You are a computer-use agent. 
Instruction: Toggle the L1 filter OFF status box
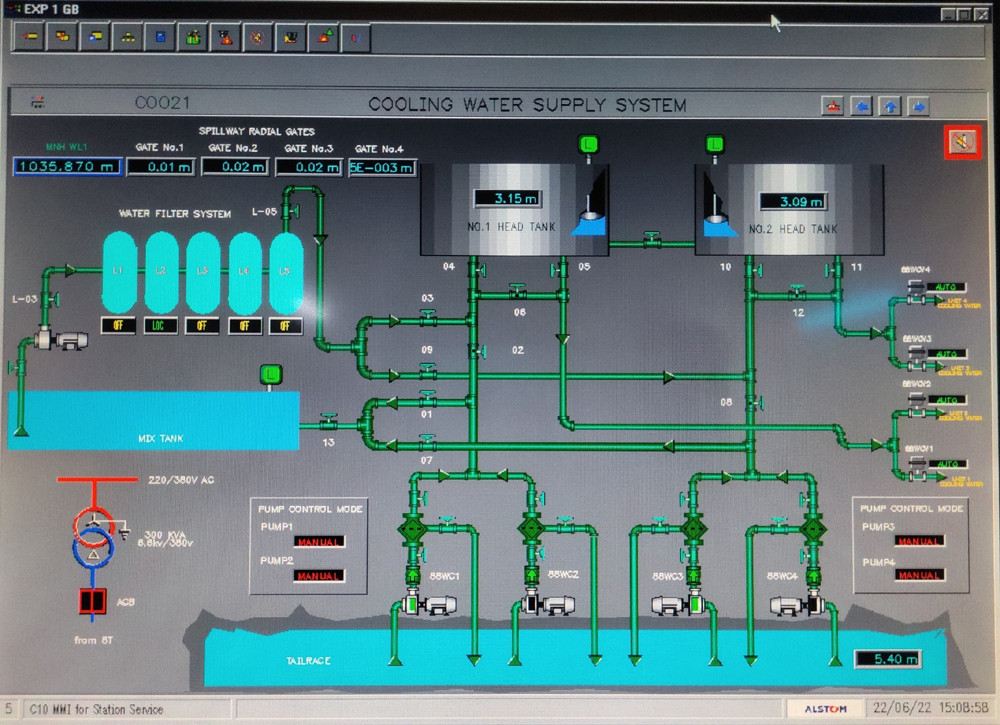(x=117, y=326)
